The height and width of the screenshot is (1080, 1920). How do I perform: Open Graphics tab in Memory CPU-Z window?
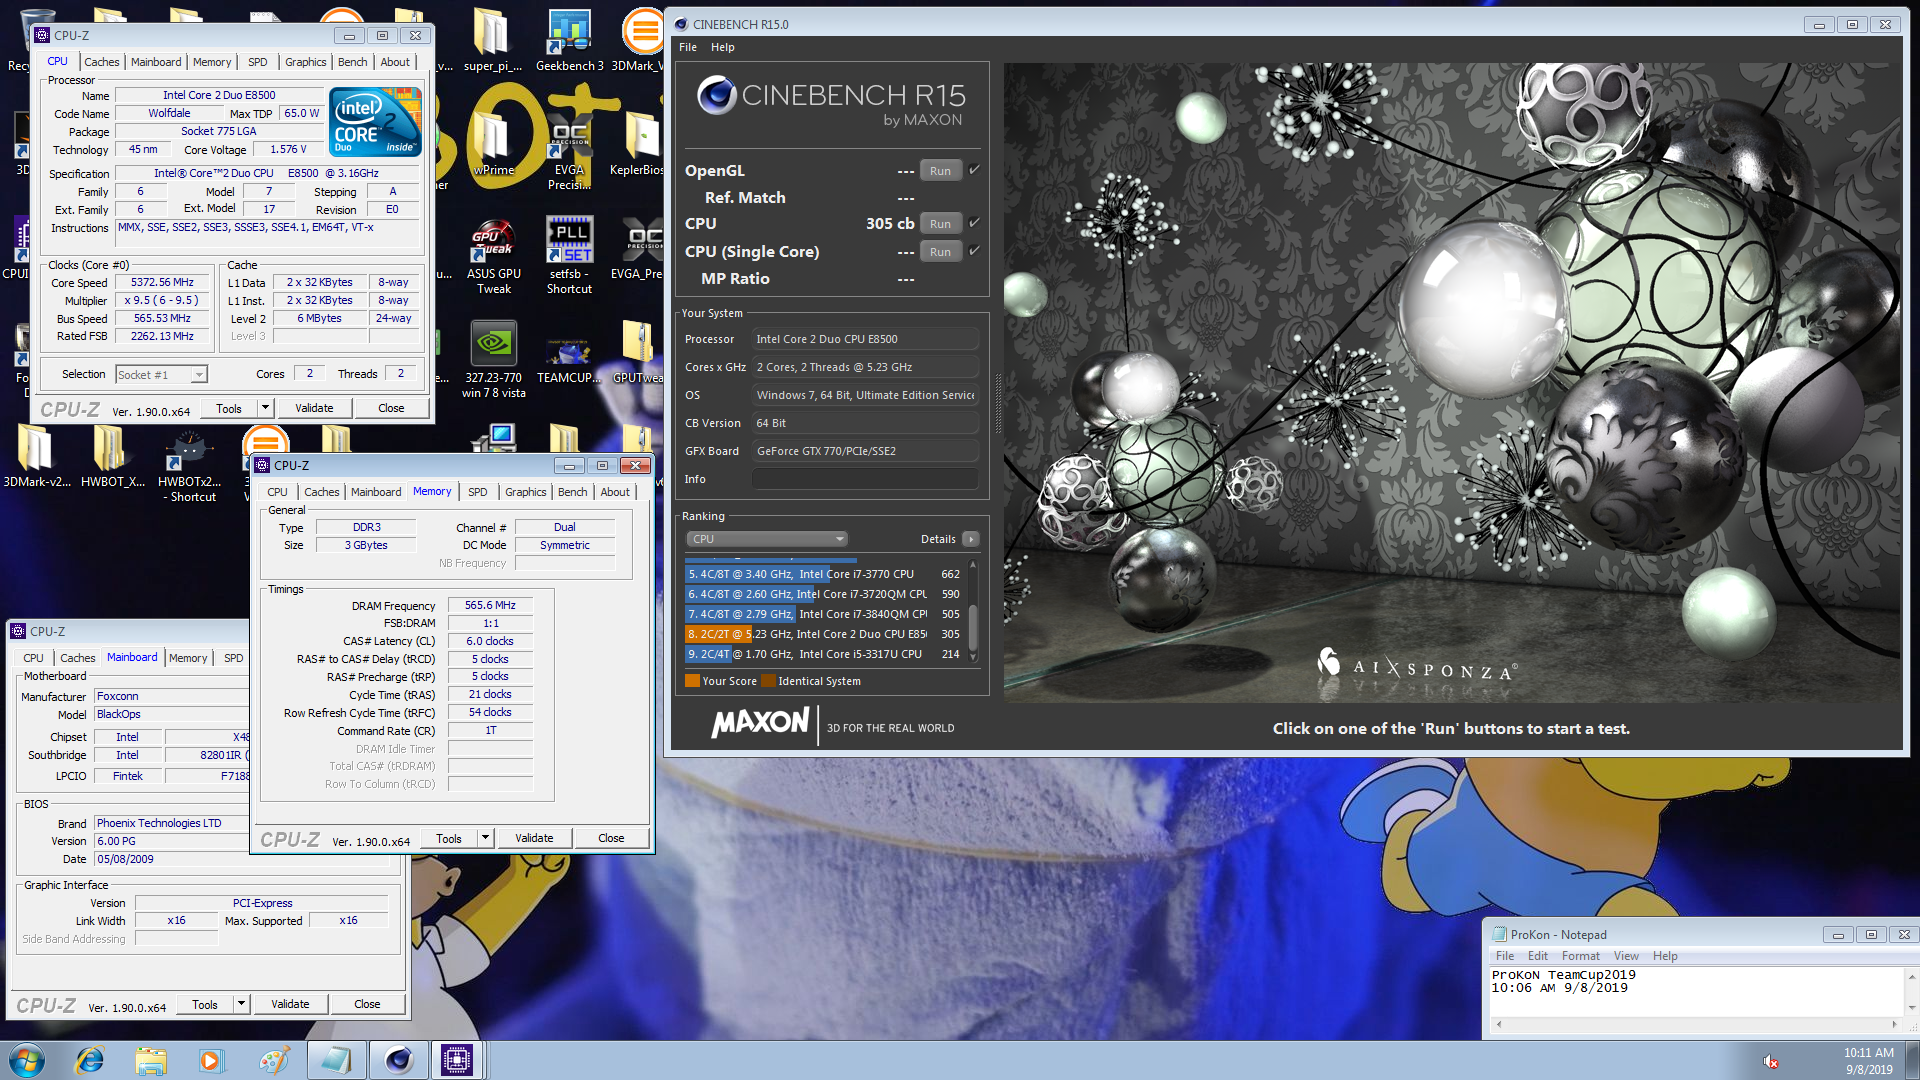[525, 492]
